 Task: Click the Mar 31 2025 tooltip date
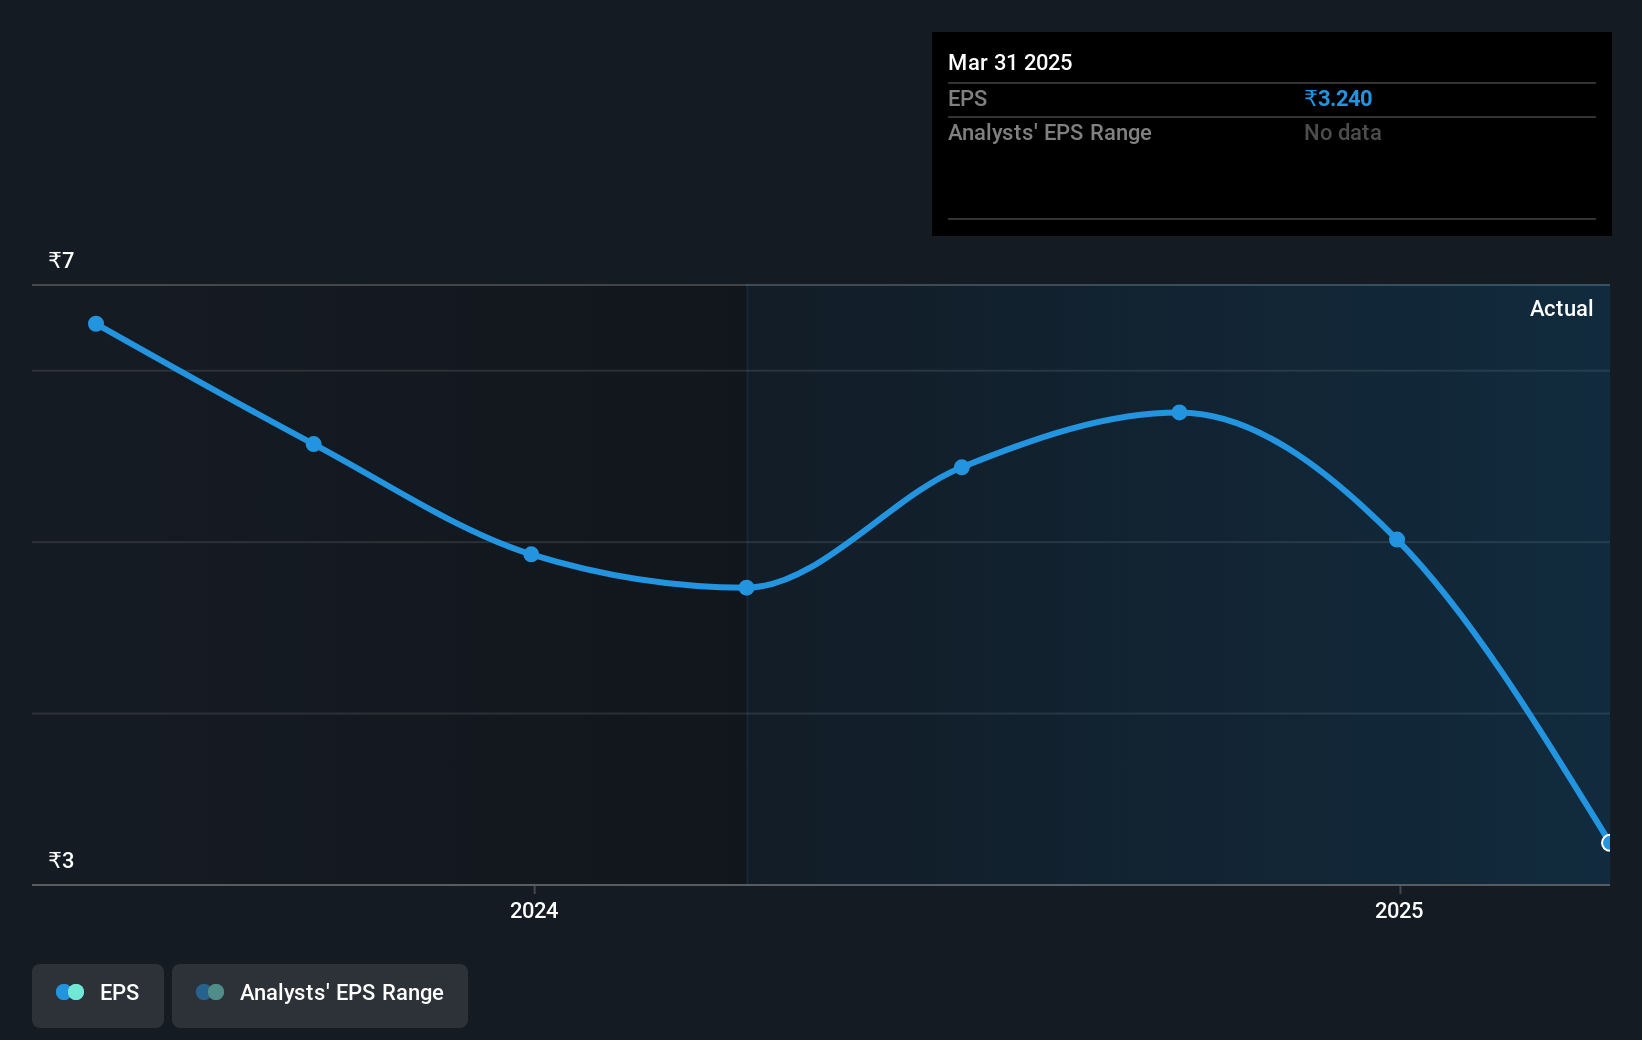[1010, 62]
